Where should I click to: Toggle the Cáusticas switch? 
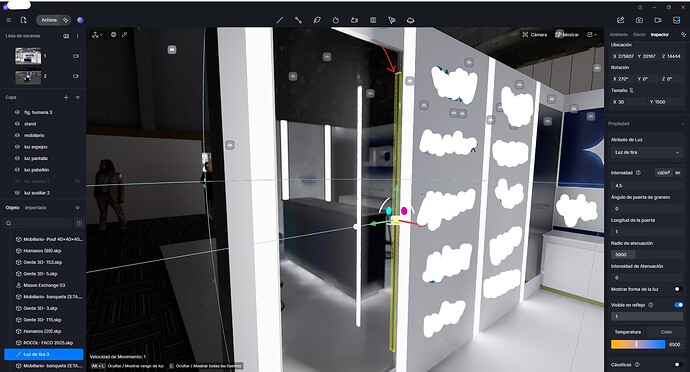pos(678,365)
